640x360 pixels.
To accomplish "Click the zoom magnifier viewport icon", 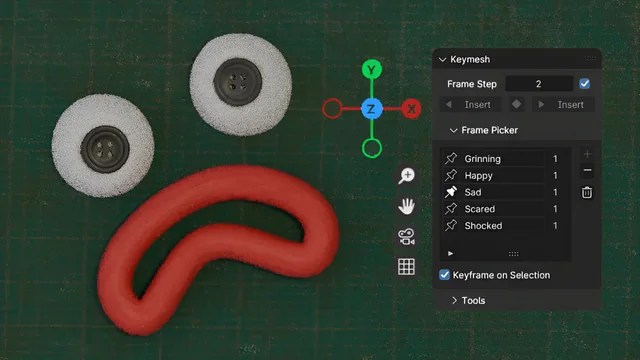I will [407, 176].
